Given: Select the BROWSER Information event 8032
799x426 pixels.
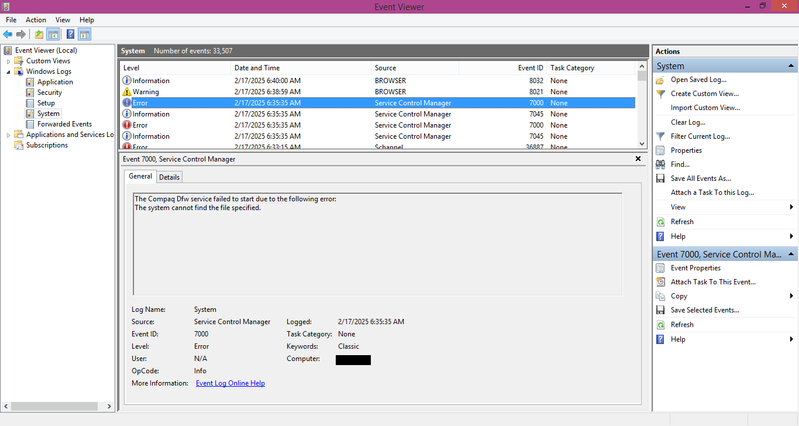Looking at the screenshot, I should click(378, 81).
